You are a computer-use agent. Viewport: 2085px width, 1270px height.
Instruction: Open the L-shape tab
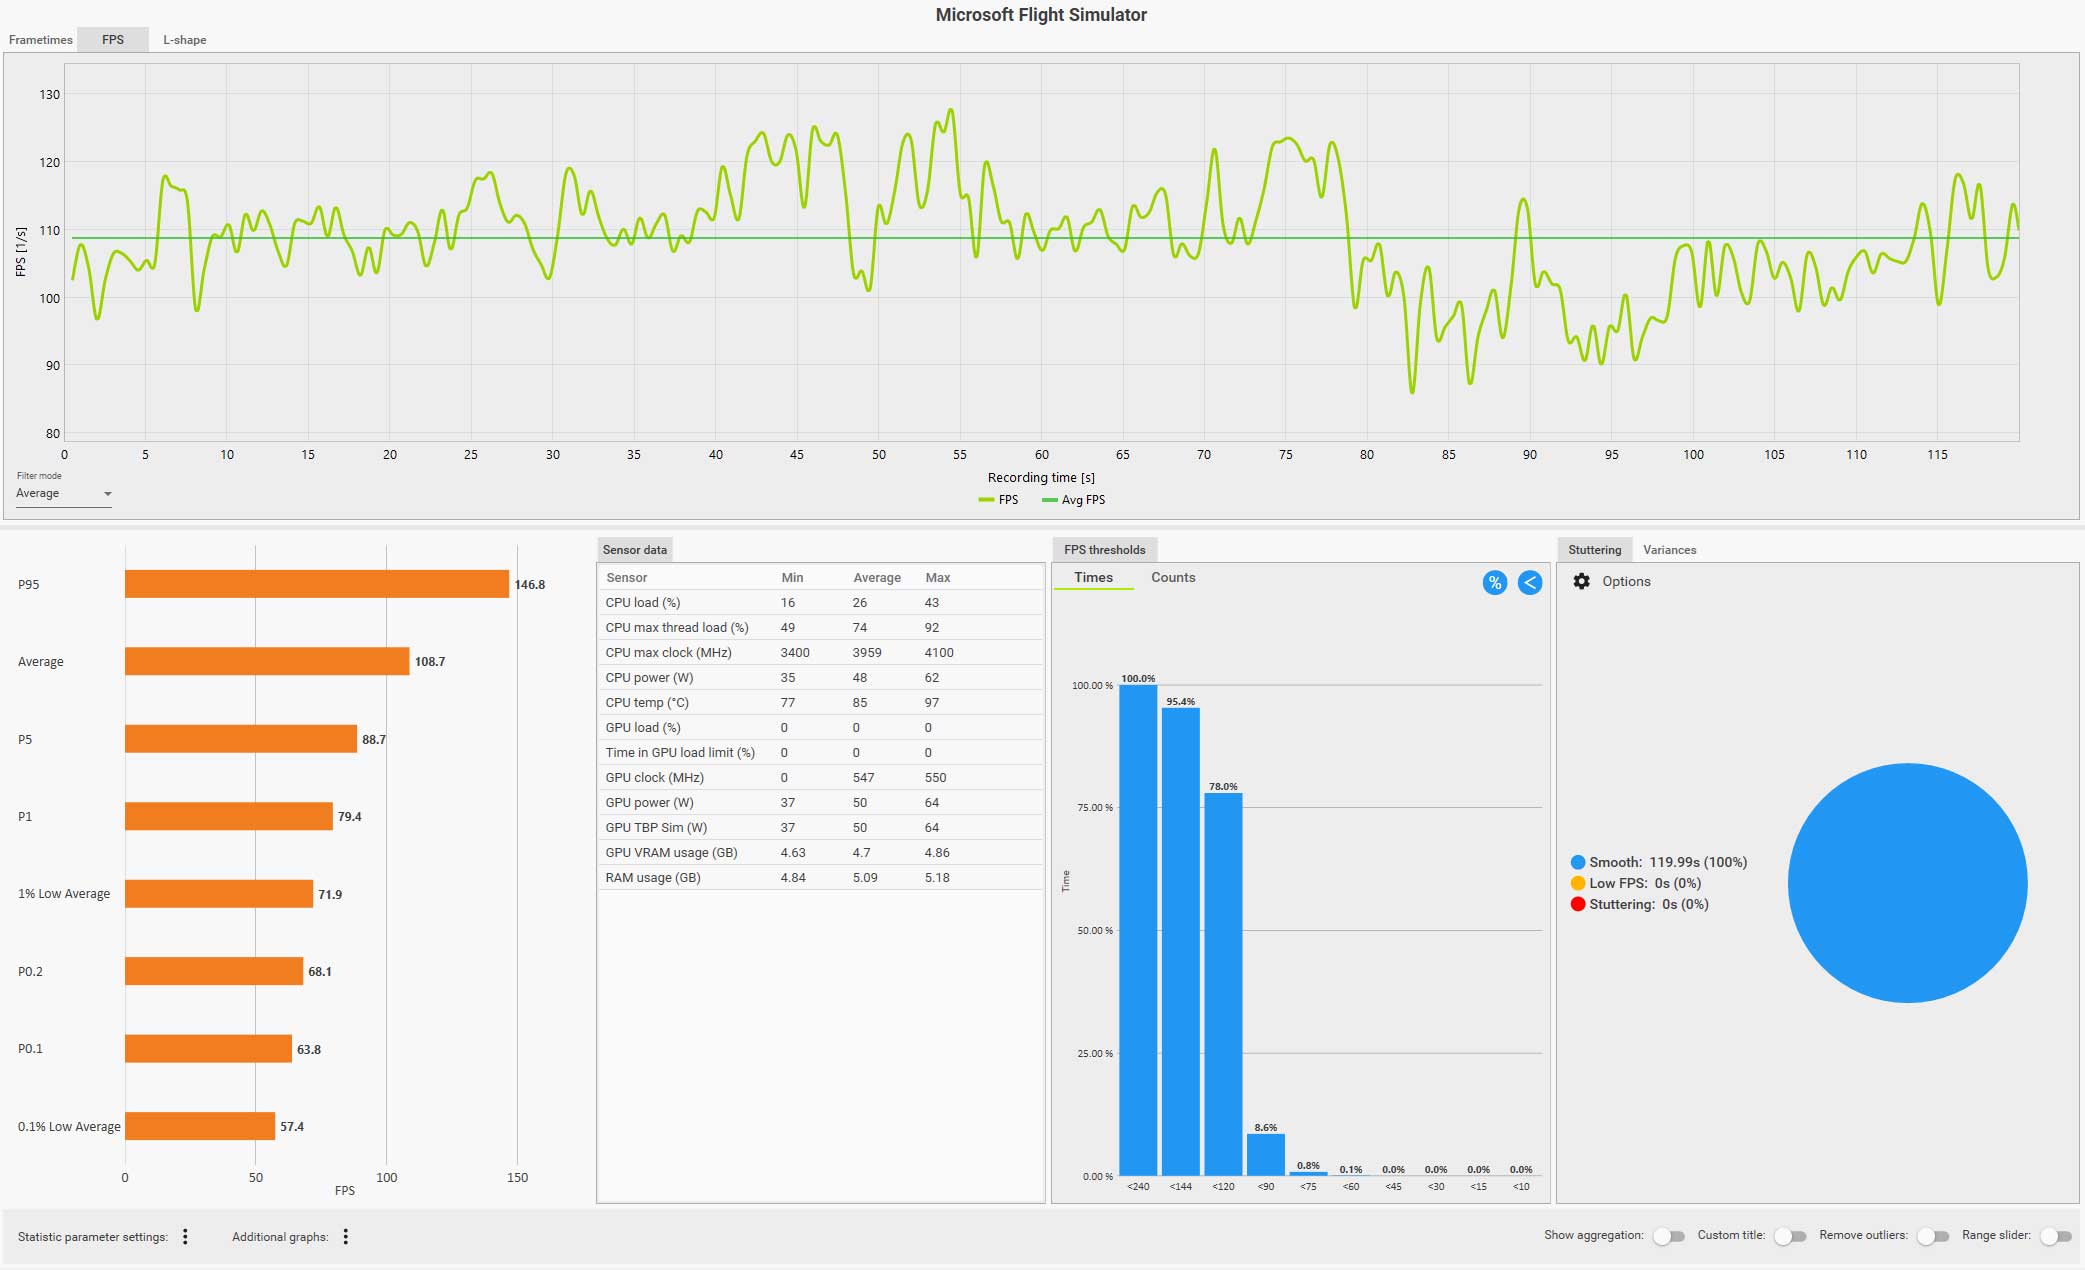point(185,40)
